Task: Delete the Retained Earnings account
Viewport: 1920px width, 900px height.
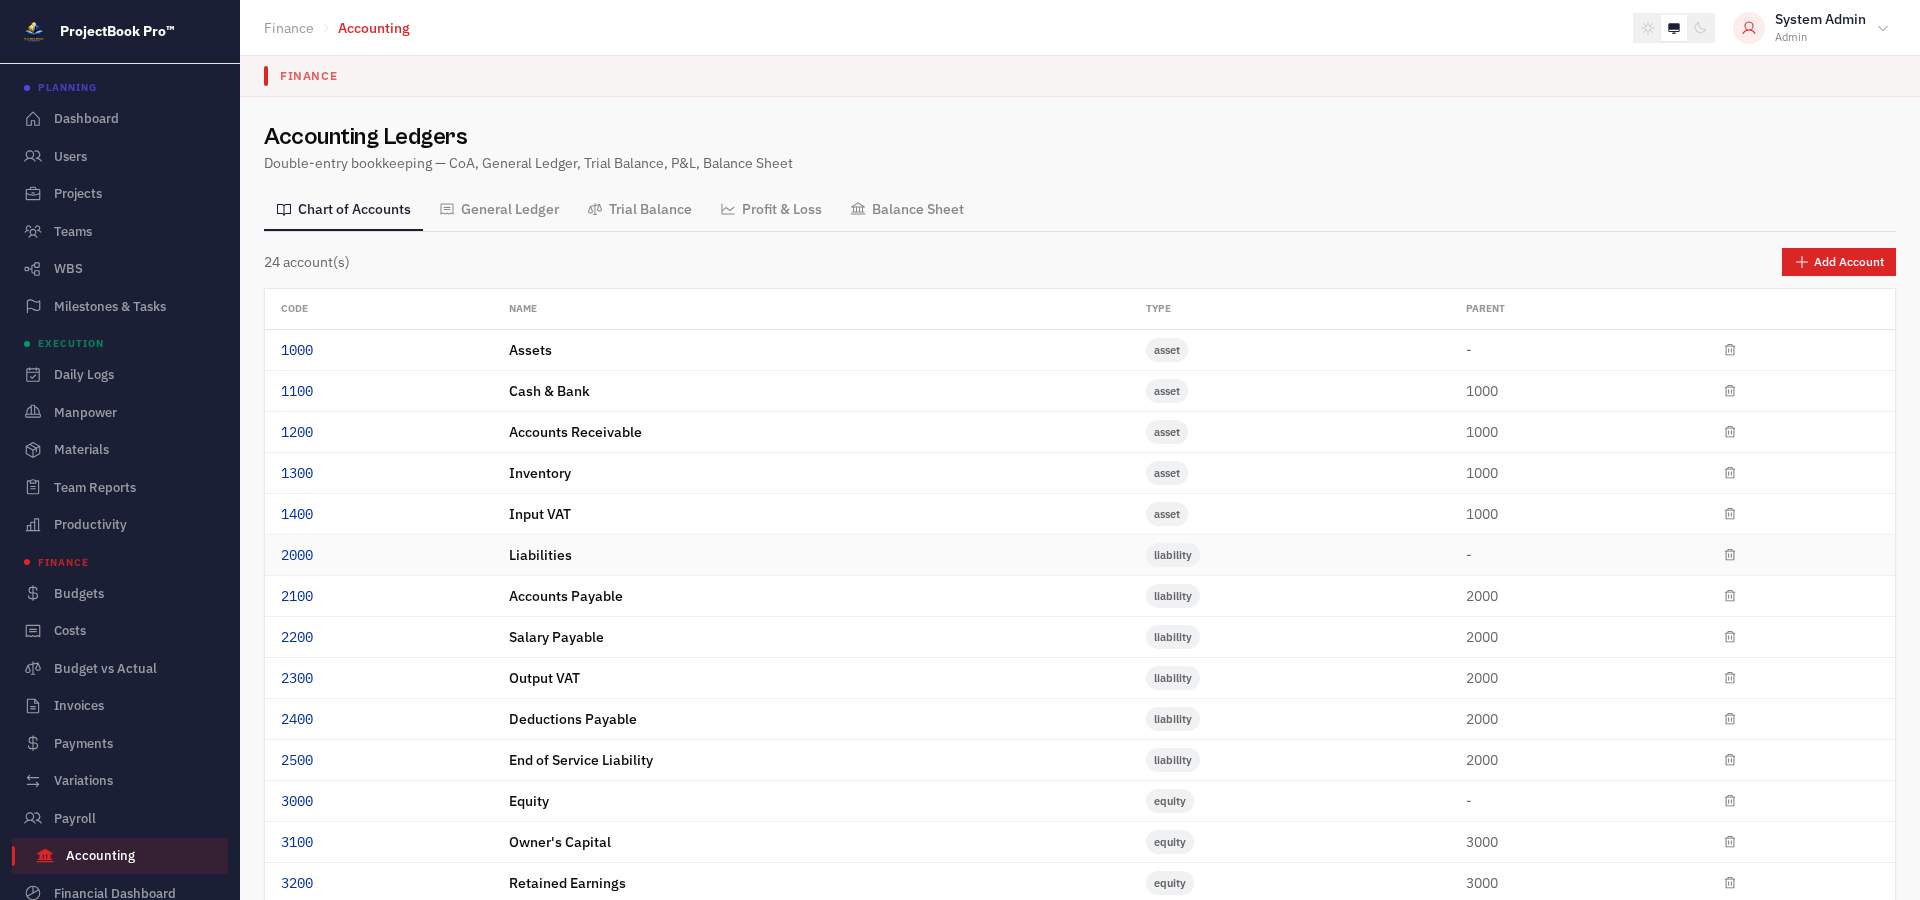Action: 1730,883
